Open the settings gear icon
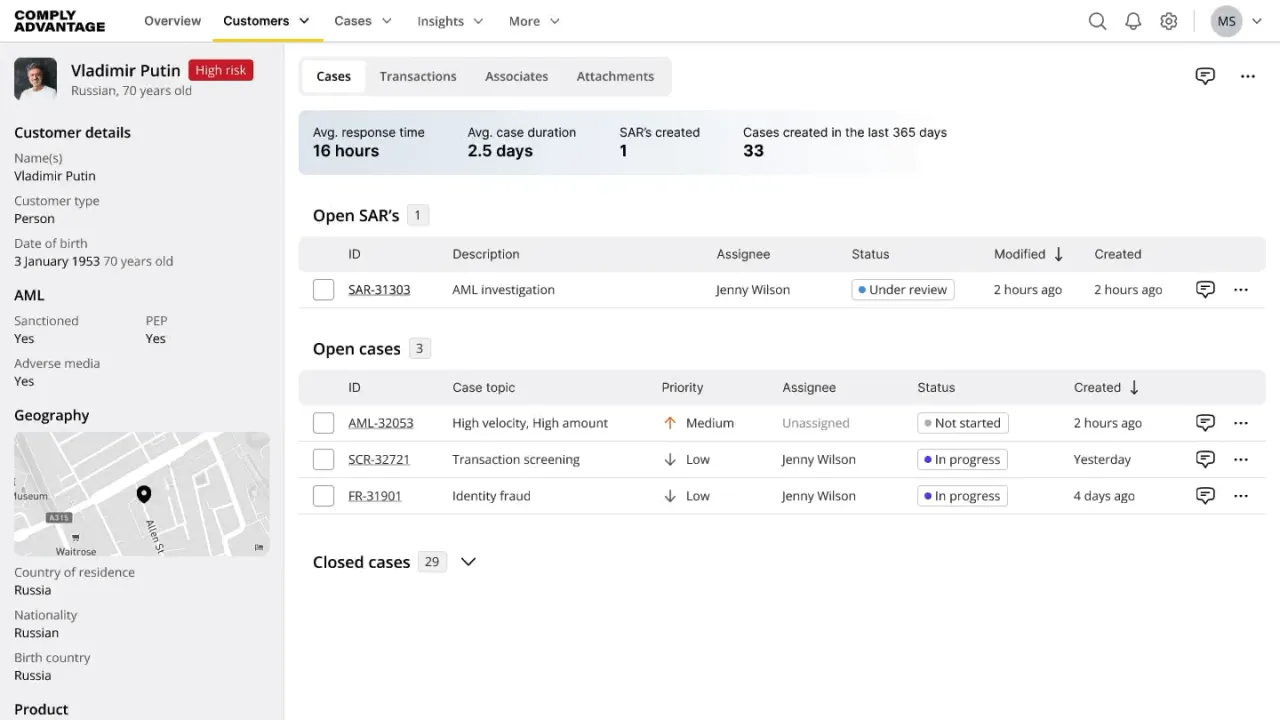Image resolution: width=1280 pixels, height=720 pixels. [1168, 21]
